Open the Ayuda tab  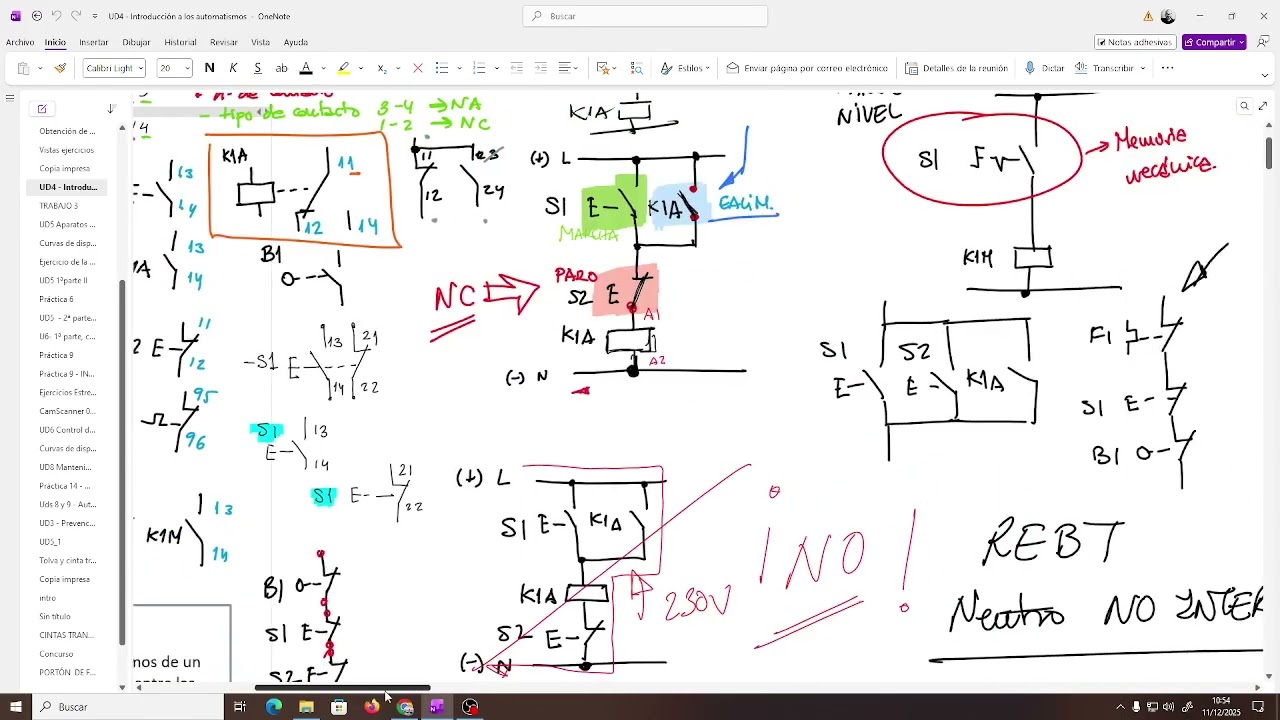296,42
